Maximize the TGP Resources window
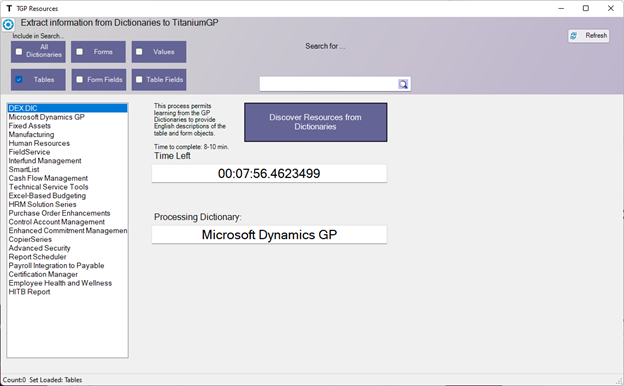Viewport: 624px width, 386px height. coord(586,8)
